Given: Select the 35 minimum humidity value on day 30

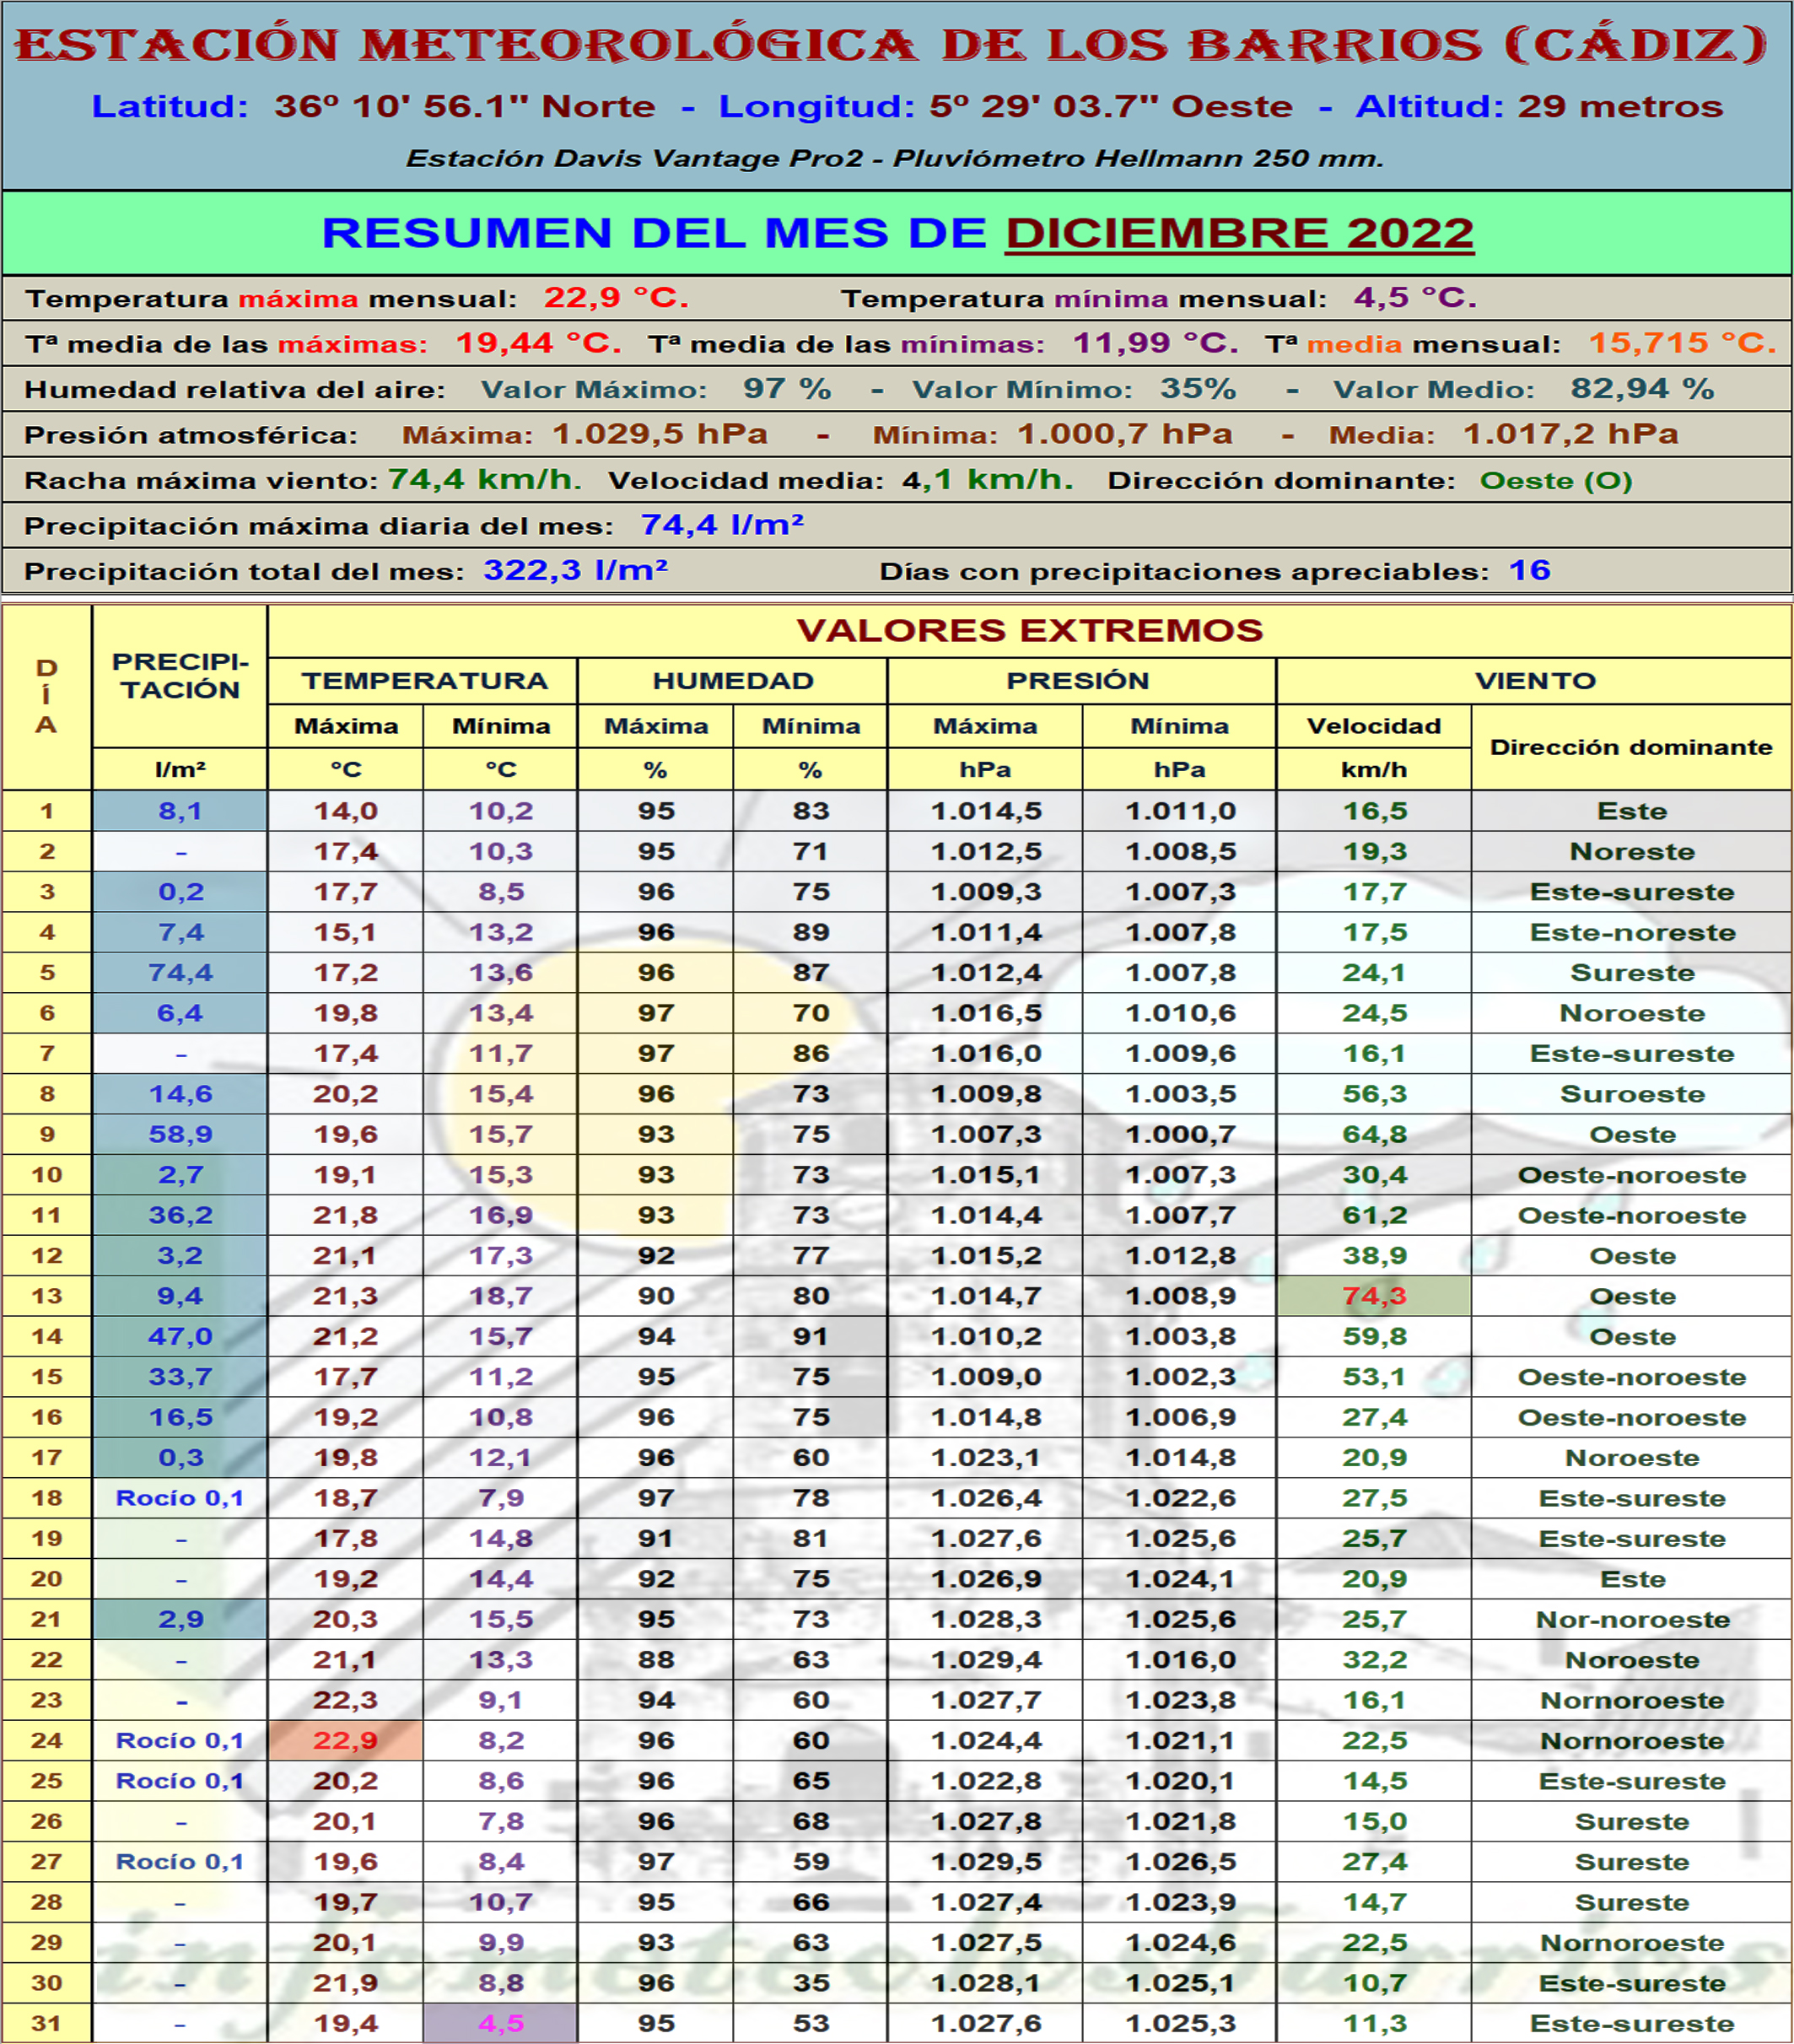Looking at the screenshot, I should tap(810, 1982).
